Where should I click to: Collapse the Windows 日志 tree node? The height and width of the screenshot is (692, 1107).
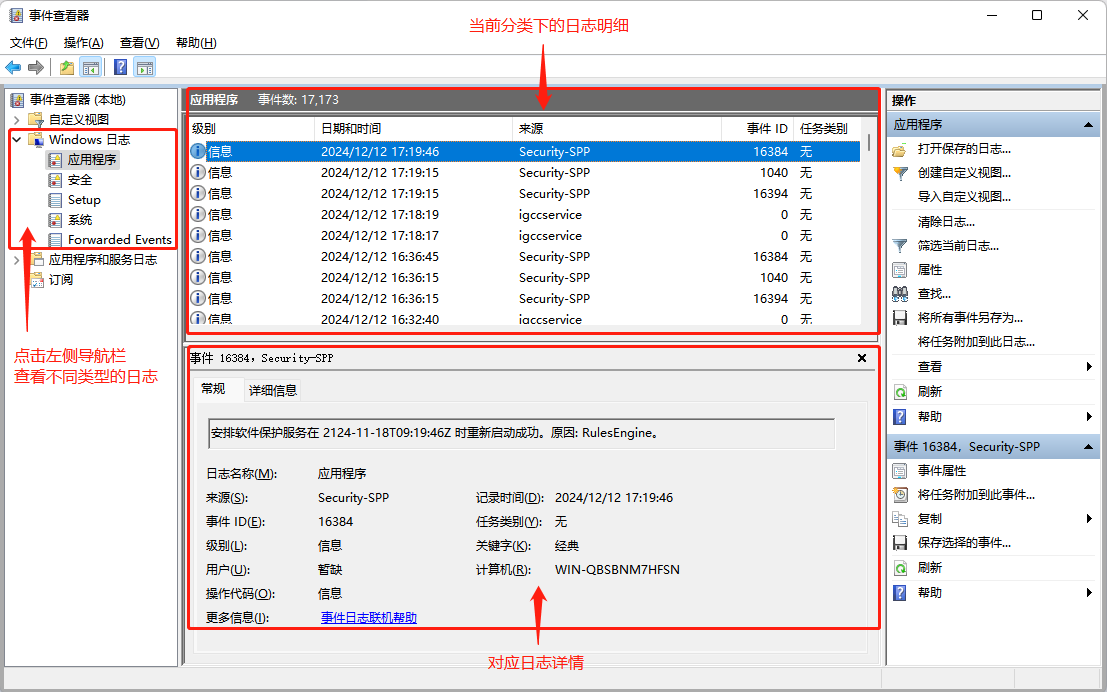click(x=17, y=140)
